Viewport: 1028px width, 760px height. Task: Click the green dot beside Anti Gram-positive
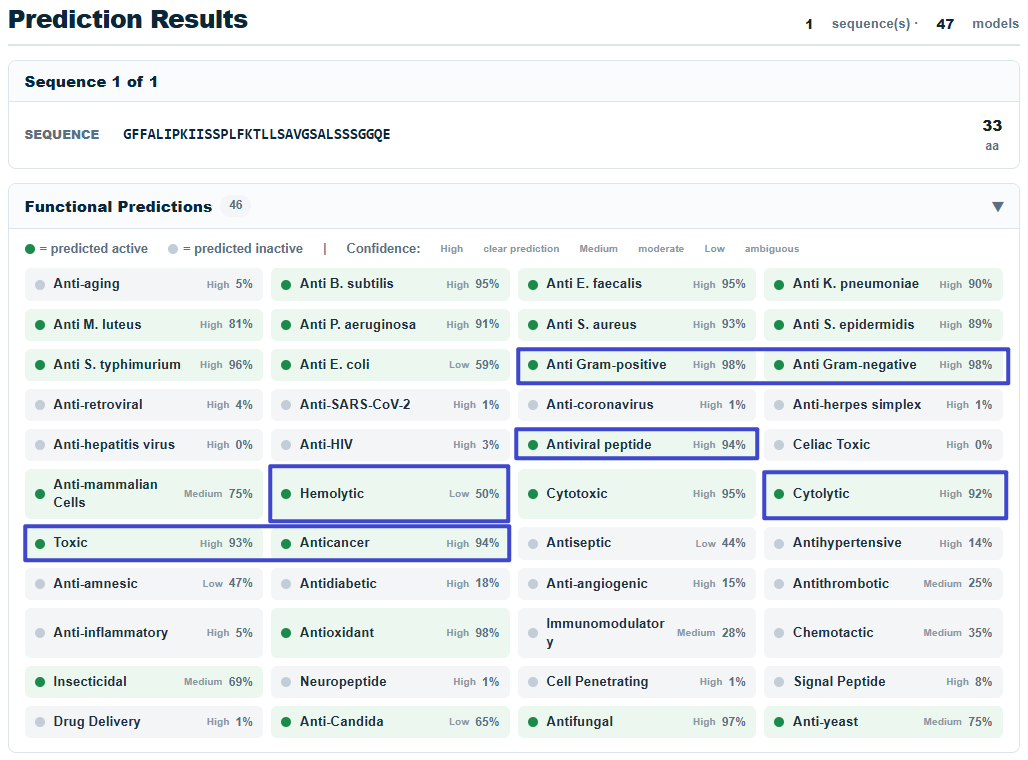(533, 365)
